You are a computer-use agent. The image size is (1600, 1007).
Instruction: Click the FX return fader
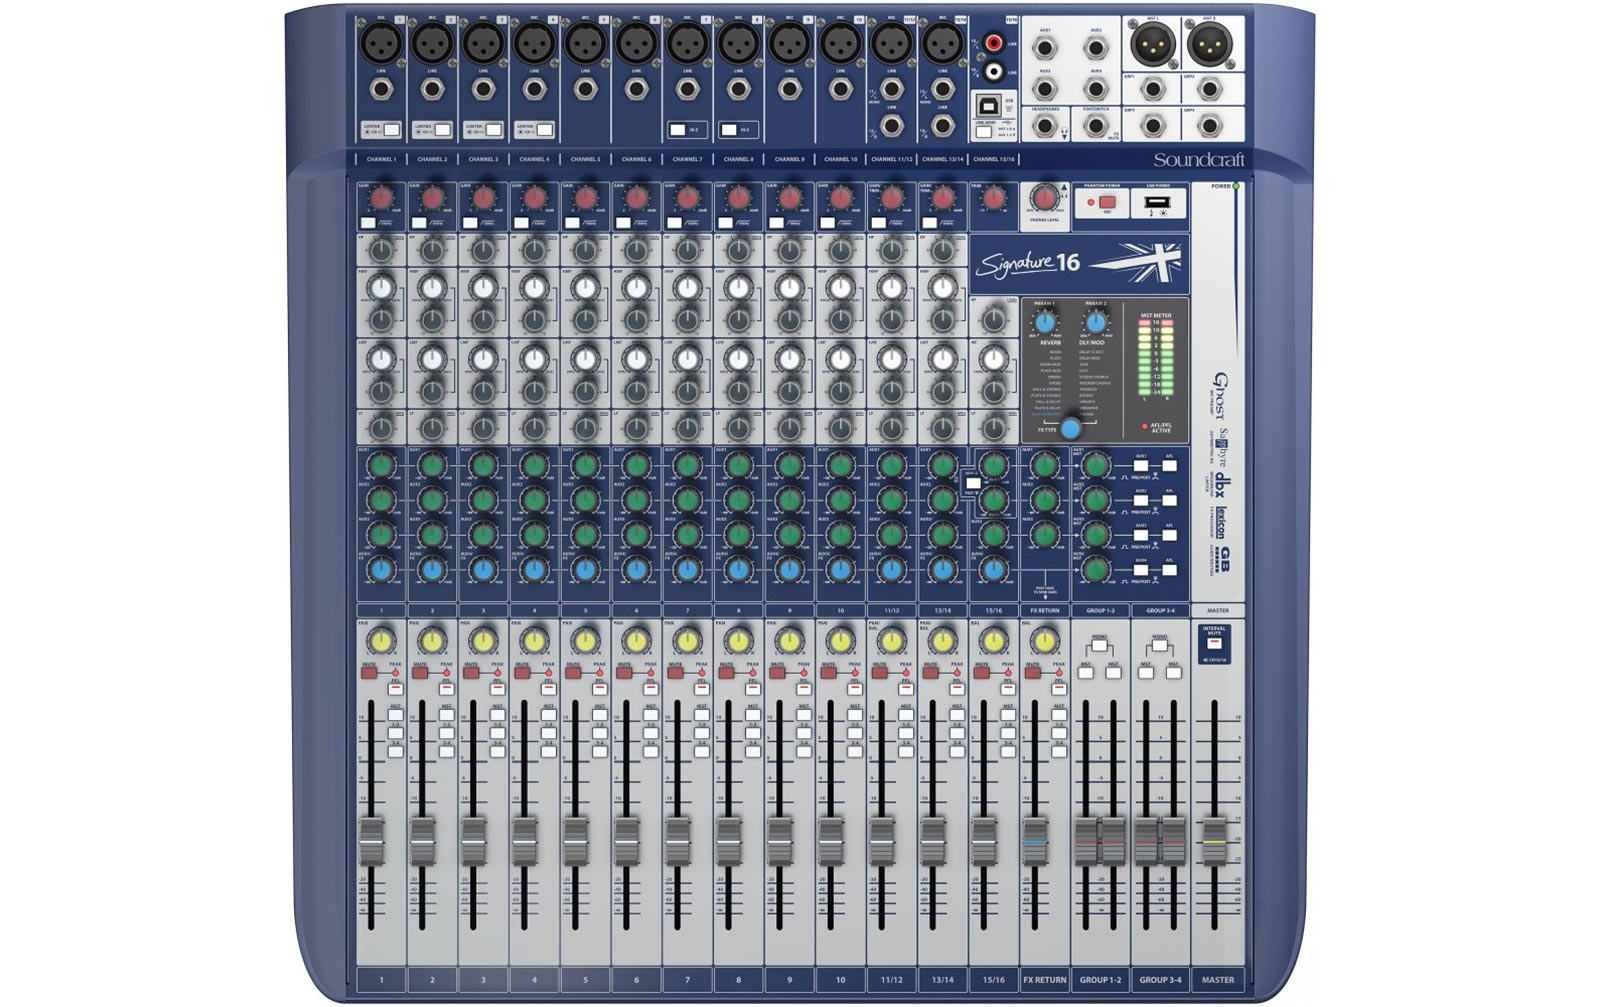pos(1034,840)
